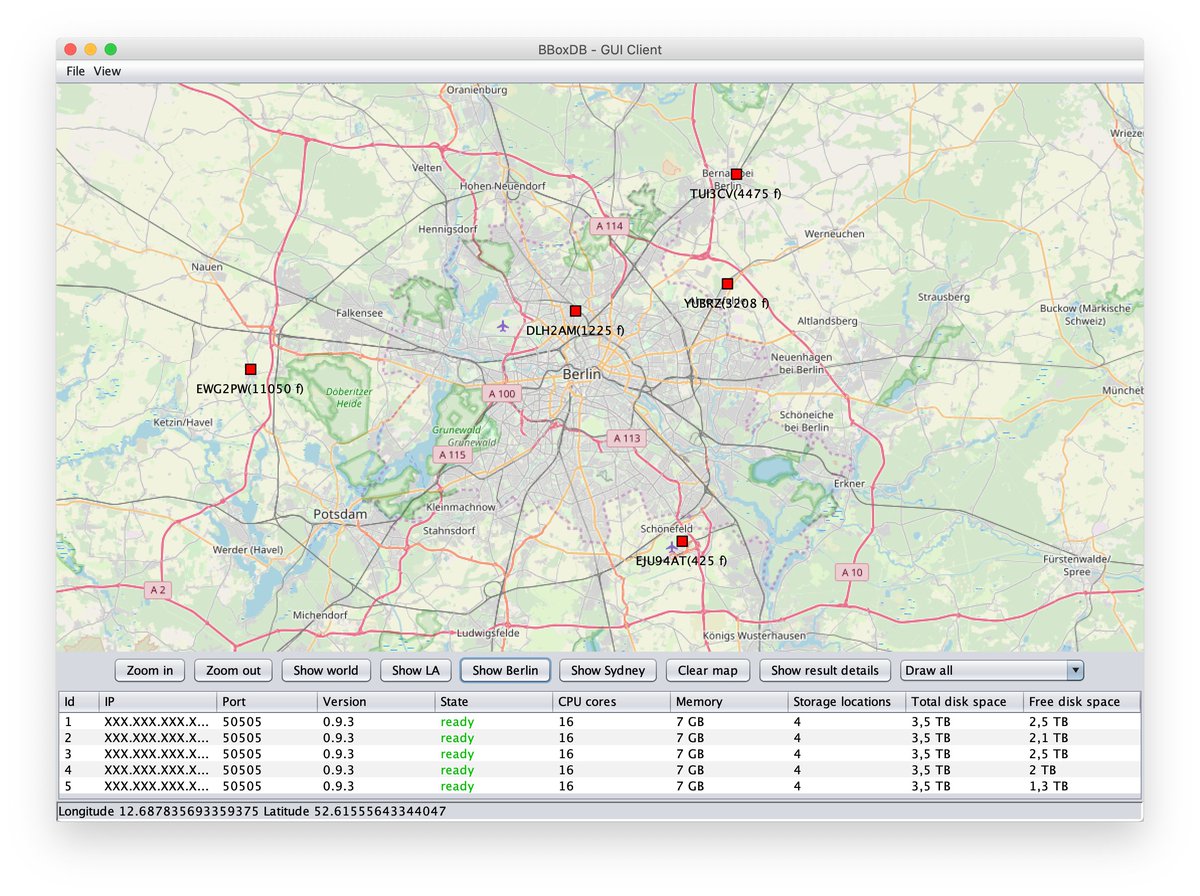Click the EWG2PW(11050 f) label on map
Viewport: 1200px width, 896px height.
click(250, 389)
